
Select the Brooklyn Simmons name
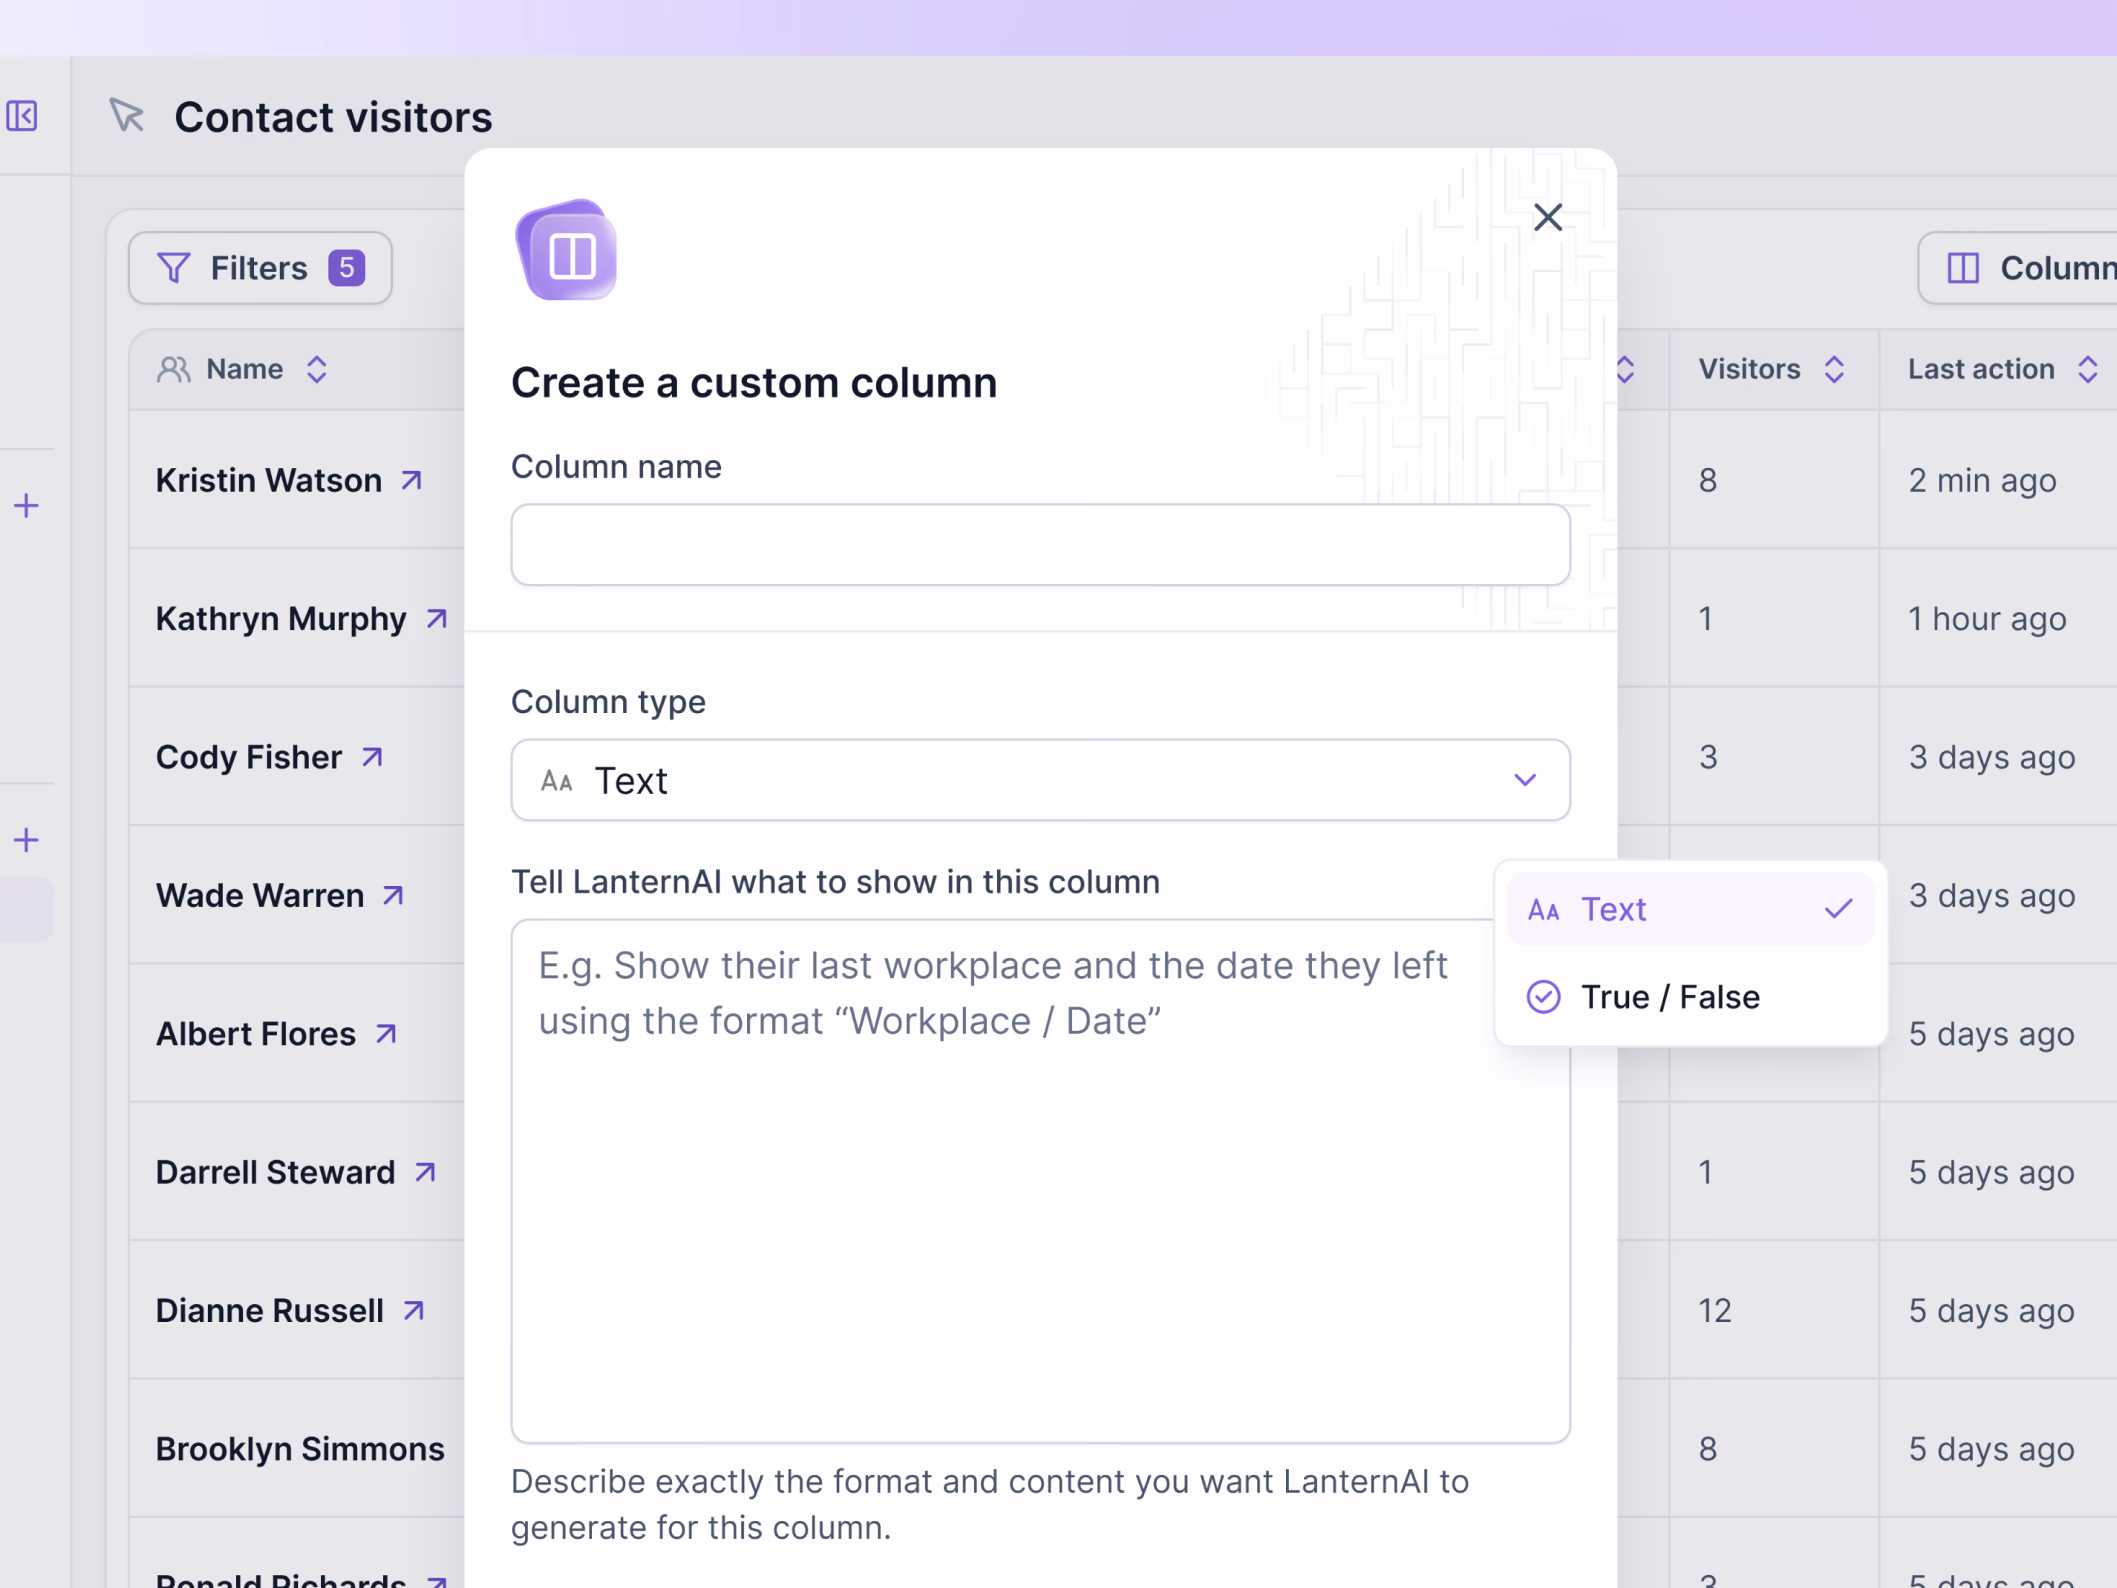coord(300,1449)
